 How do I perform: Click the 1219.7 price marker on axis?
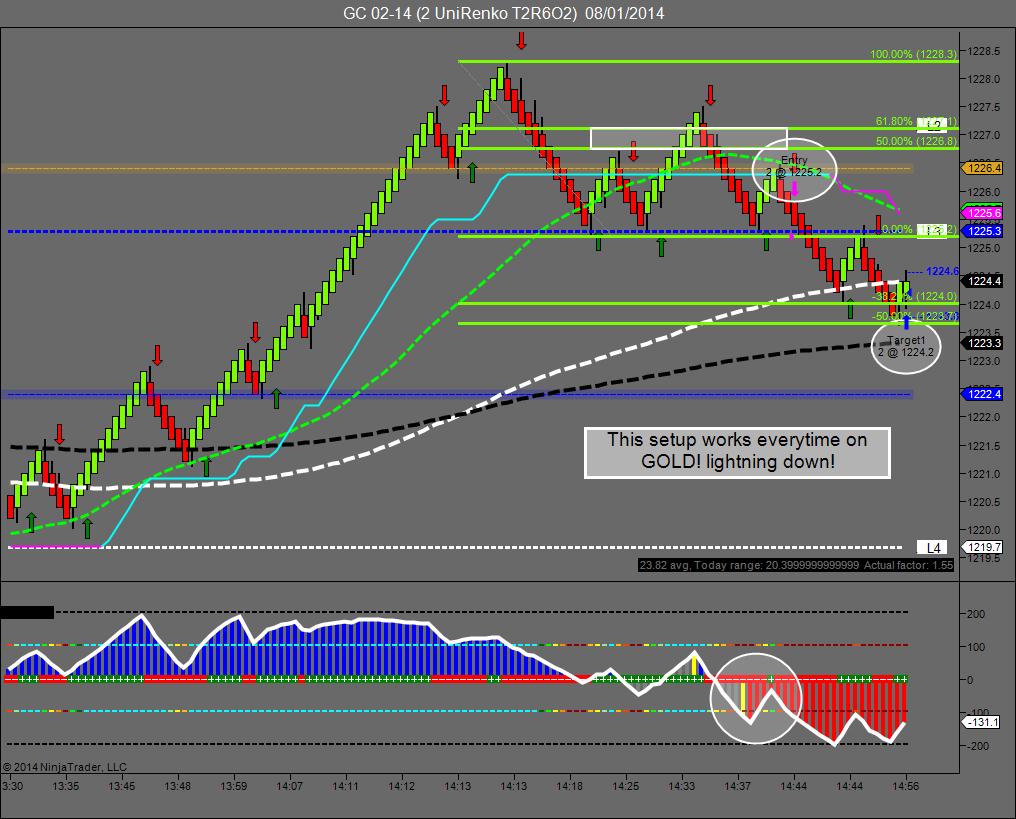[984, 548]
